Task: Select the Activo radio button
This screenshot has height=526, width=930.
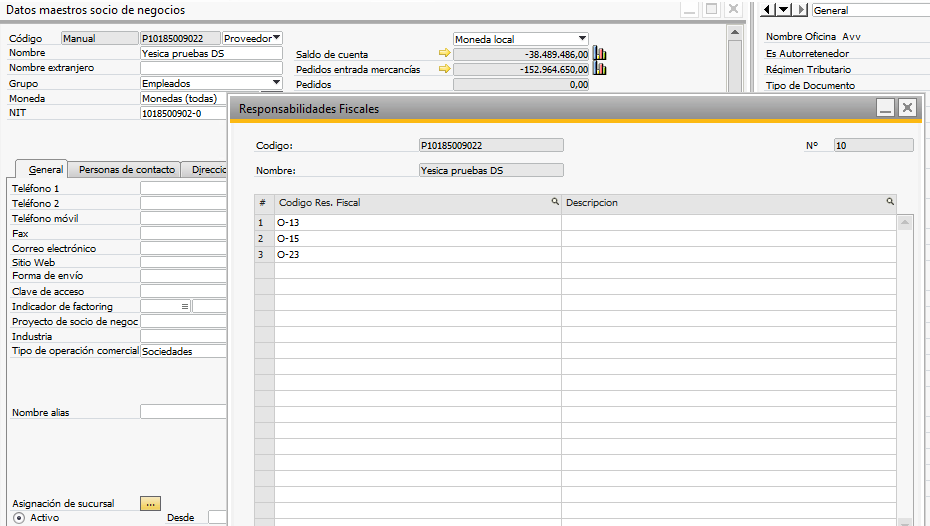Action: (x=19, y=518)
